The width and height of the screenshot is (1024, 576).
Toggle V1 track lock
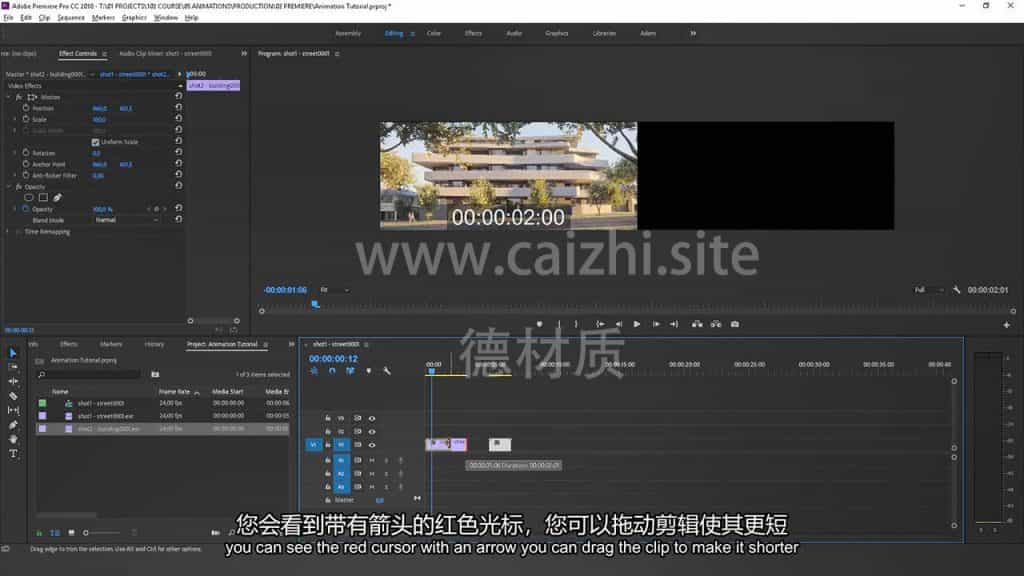(x=328, y=445)
